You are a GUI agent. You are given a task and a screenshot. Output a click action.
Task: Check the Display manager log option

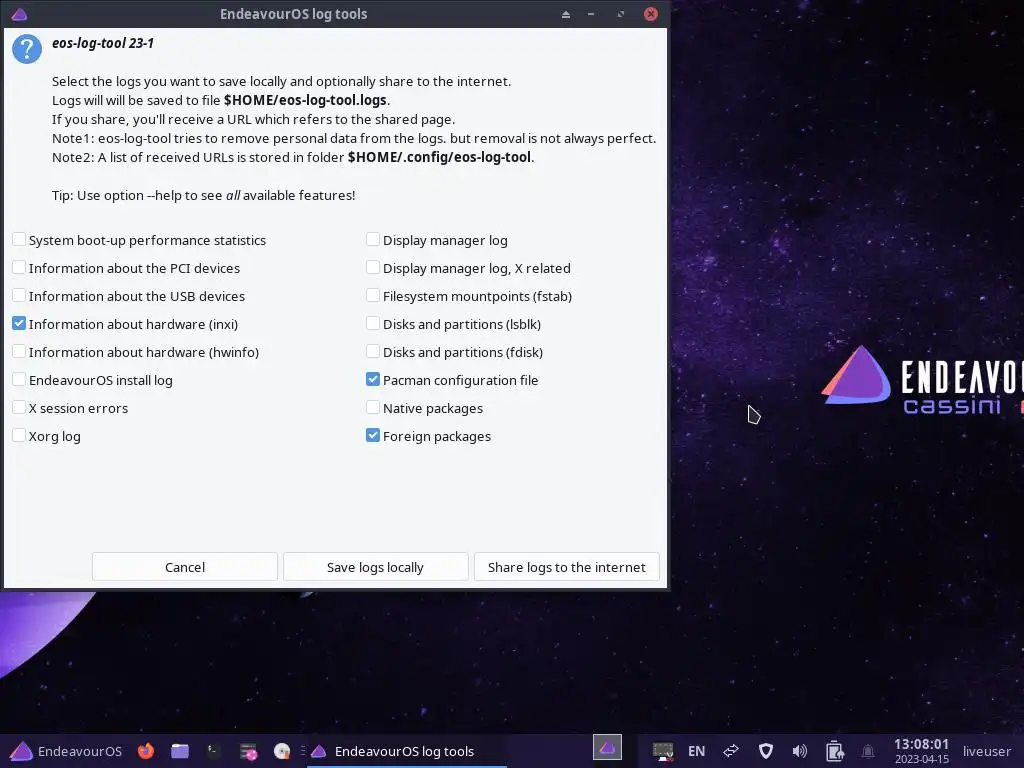point(373,240)
